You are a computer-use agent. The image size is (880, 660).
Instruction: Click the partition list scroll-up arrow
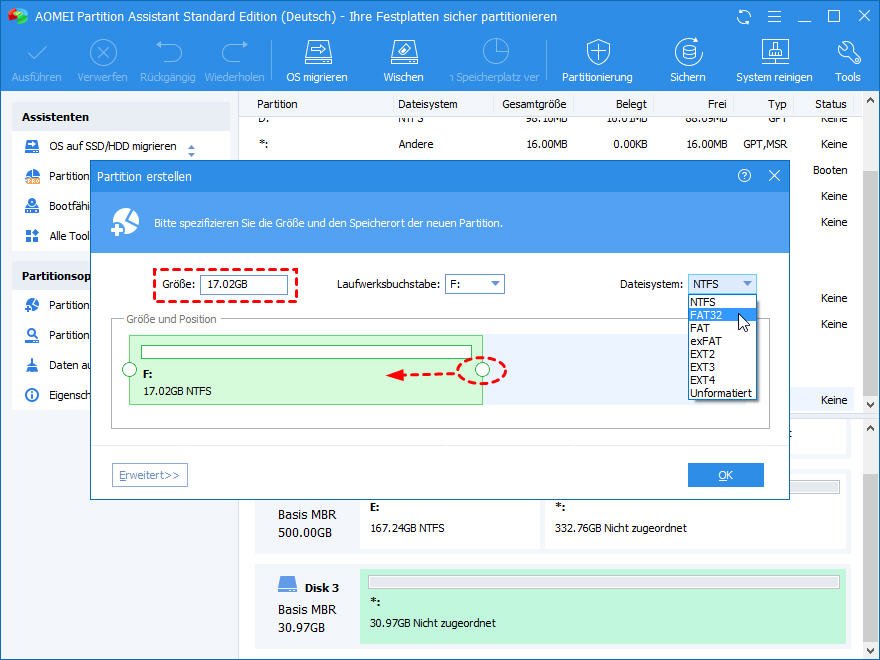click(x=870, y=101)
